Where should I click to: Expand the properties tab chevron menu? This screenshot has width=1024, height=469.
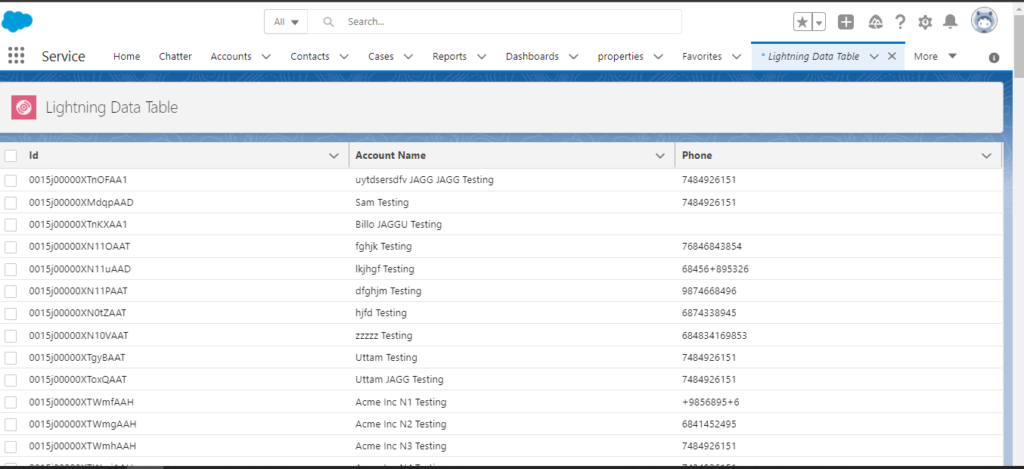(658, 57)
